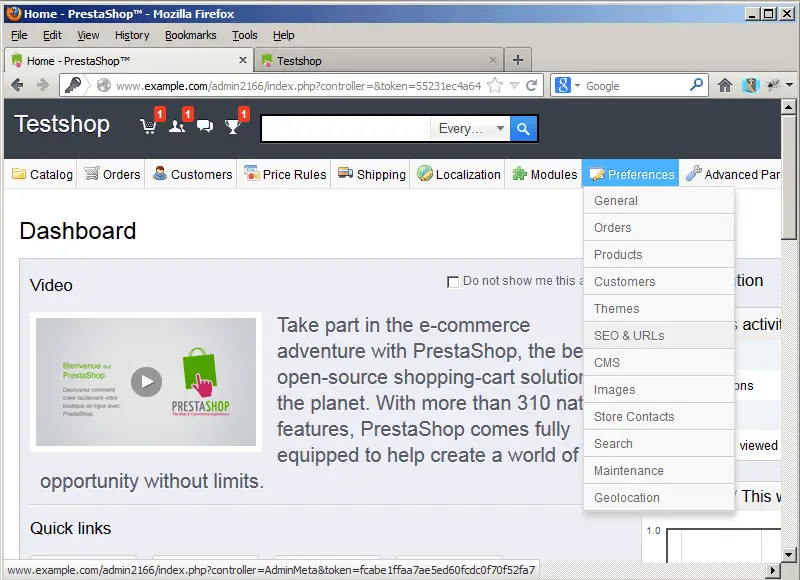Select Themes in Preferences dropdown
Image resolution: width=800 pixels, height=580 pixels.
659,309
